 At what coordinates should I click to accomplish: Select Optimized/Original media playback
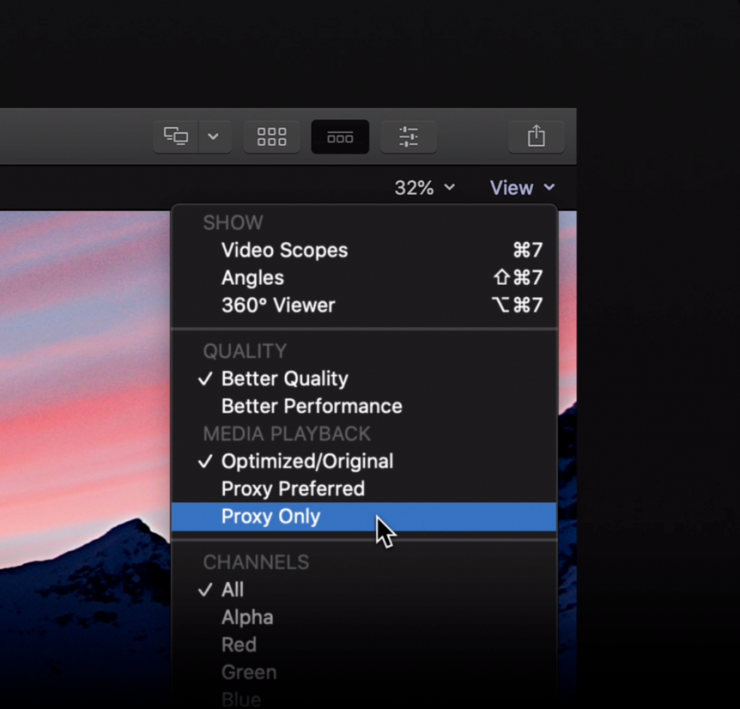(307, 461)
